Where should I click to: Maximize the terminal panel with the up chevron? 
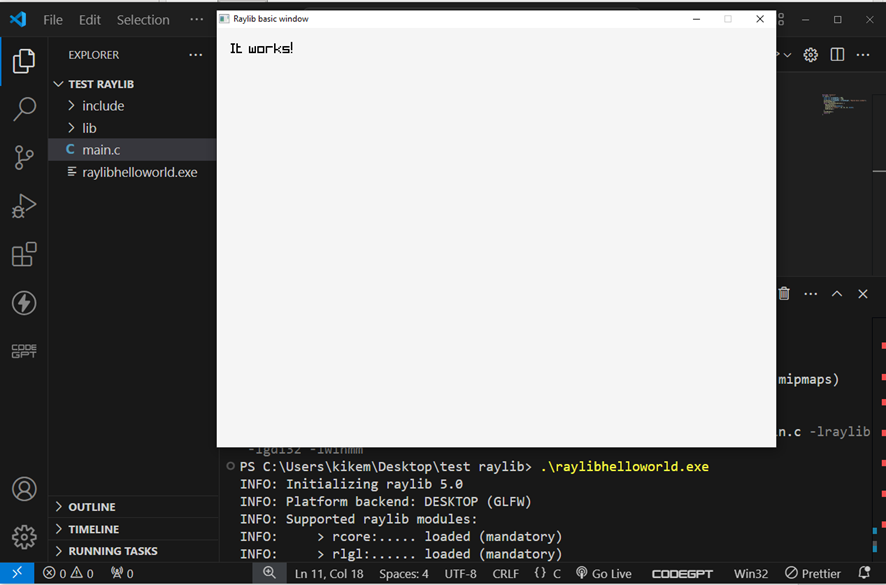pyautogui.click(x=837, y=294)
